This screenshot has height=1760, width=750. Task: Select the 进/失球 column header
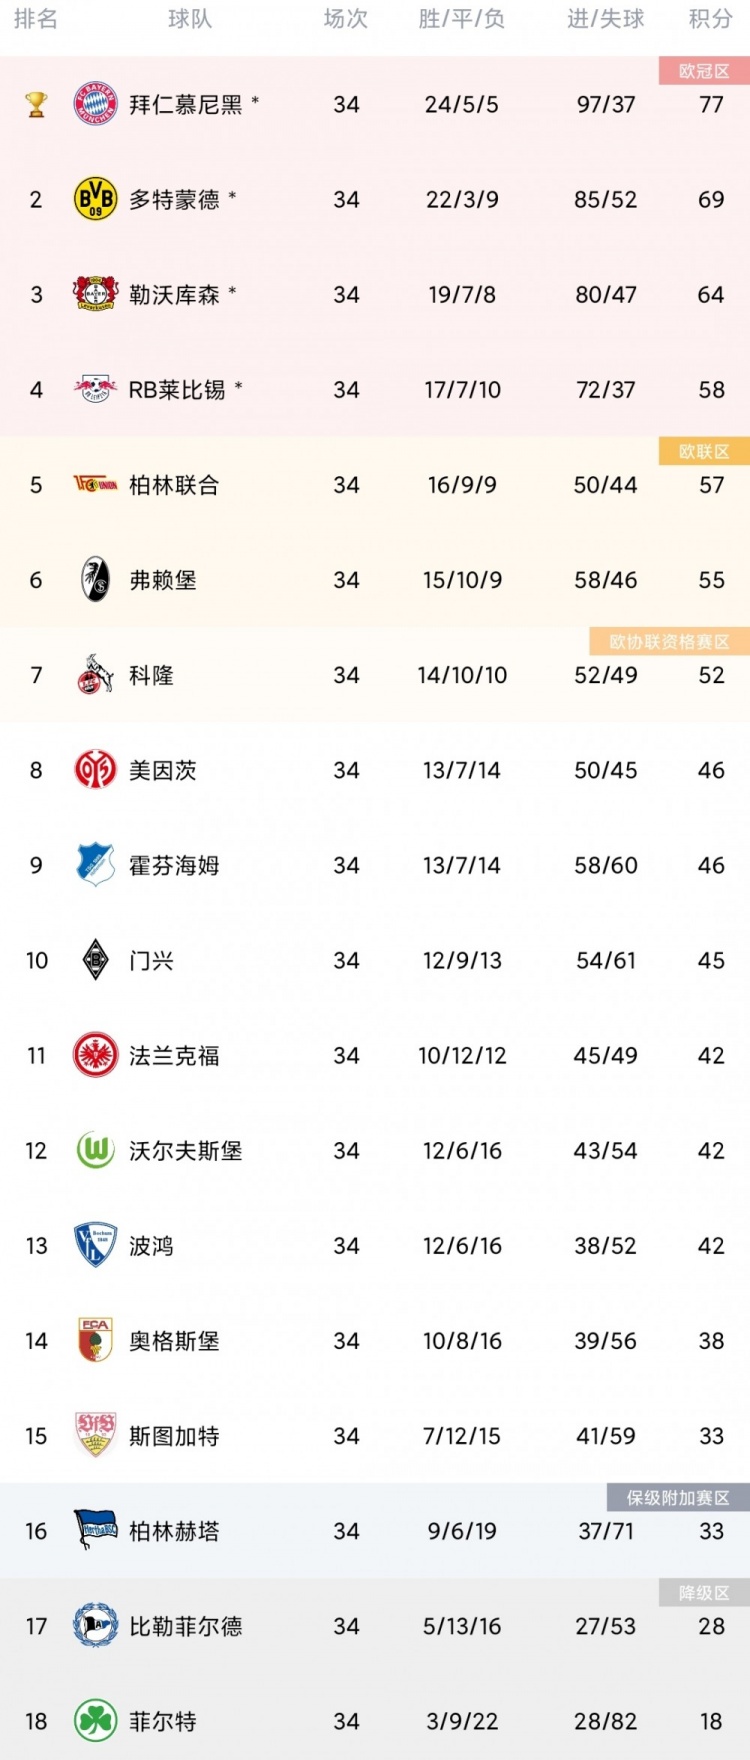[x=605, y=19]
